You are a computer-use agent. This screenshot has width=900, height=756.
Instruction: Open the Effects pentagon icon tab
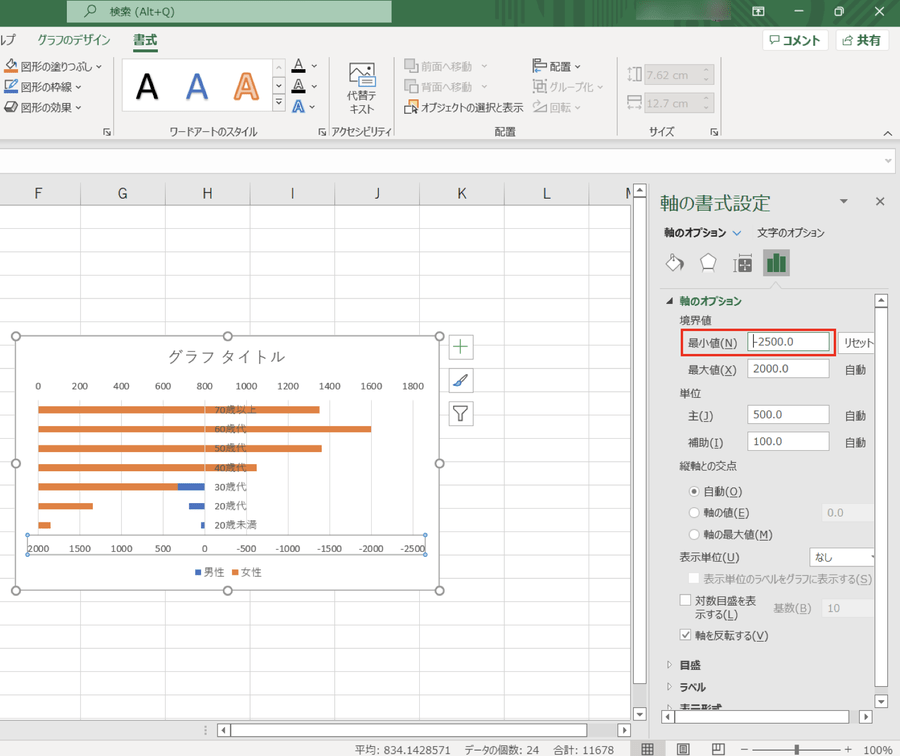[708, 263]
